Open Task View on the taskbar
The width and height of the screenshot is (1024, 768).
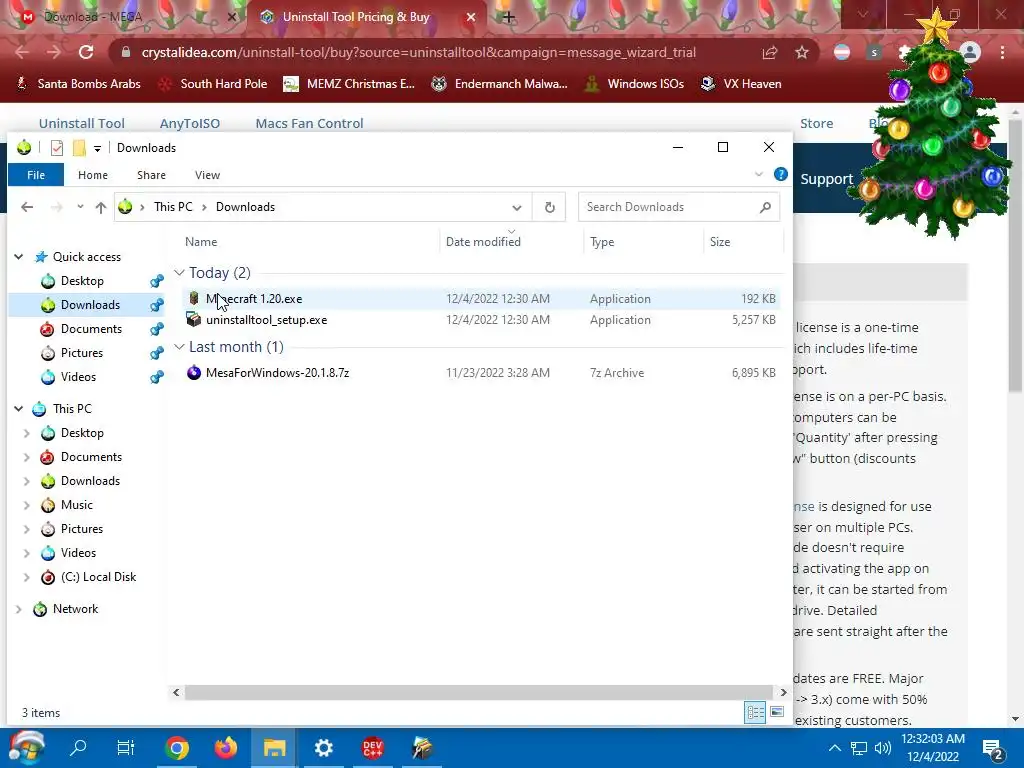pyautogui.click(x=125, y=747)
